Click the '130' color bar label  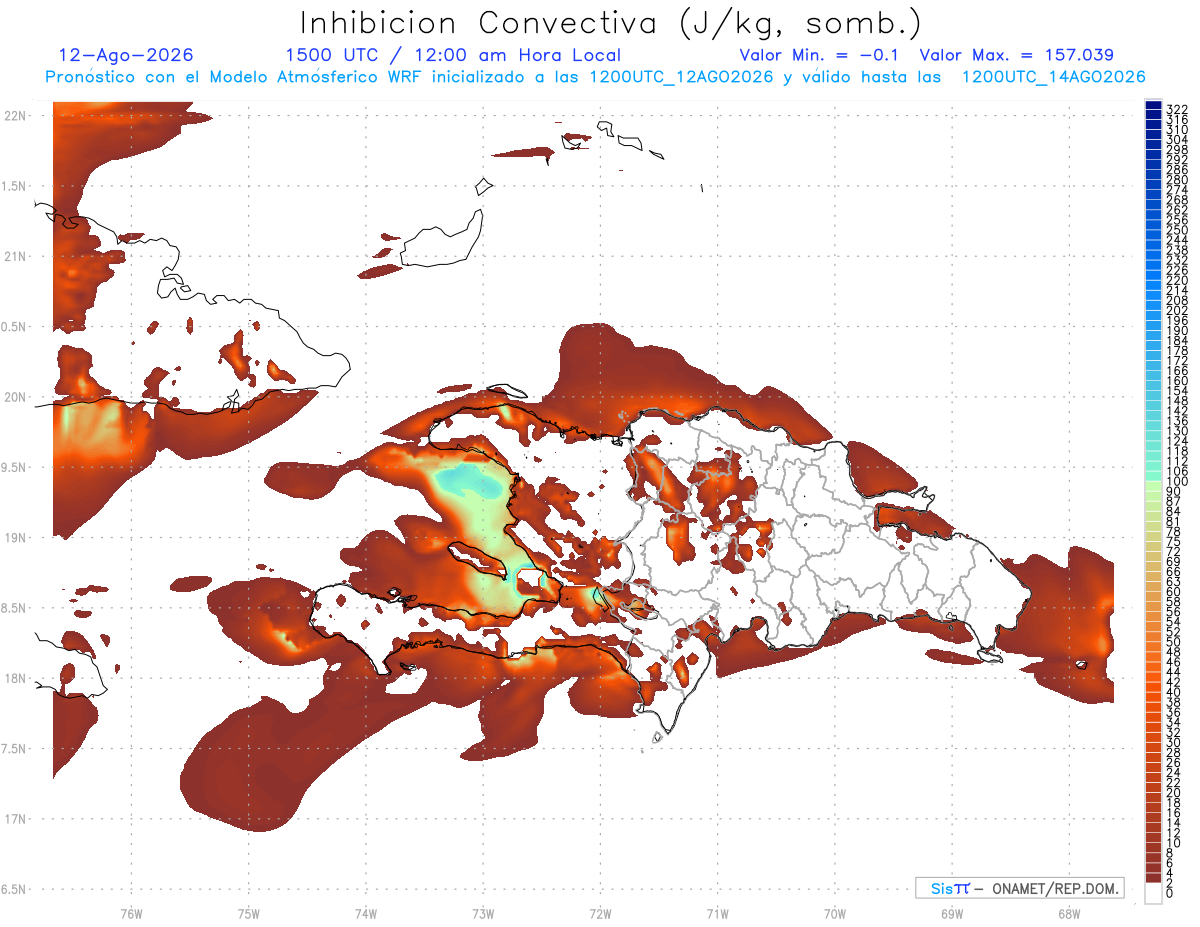(1176, 431)
